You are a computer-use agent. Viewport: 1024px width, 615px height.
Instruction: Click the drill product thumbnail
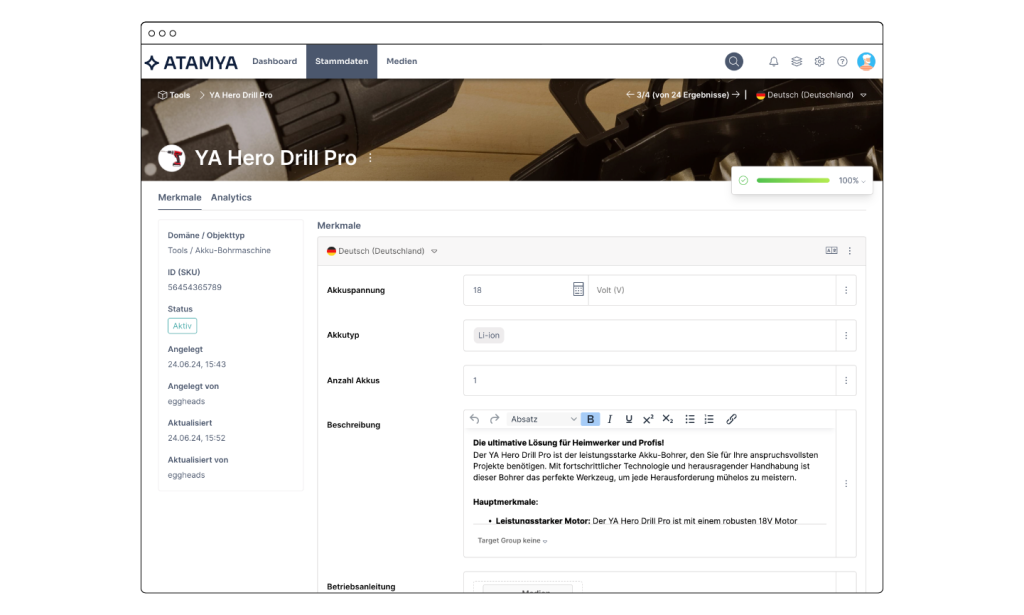(x=172, y=158)
